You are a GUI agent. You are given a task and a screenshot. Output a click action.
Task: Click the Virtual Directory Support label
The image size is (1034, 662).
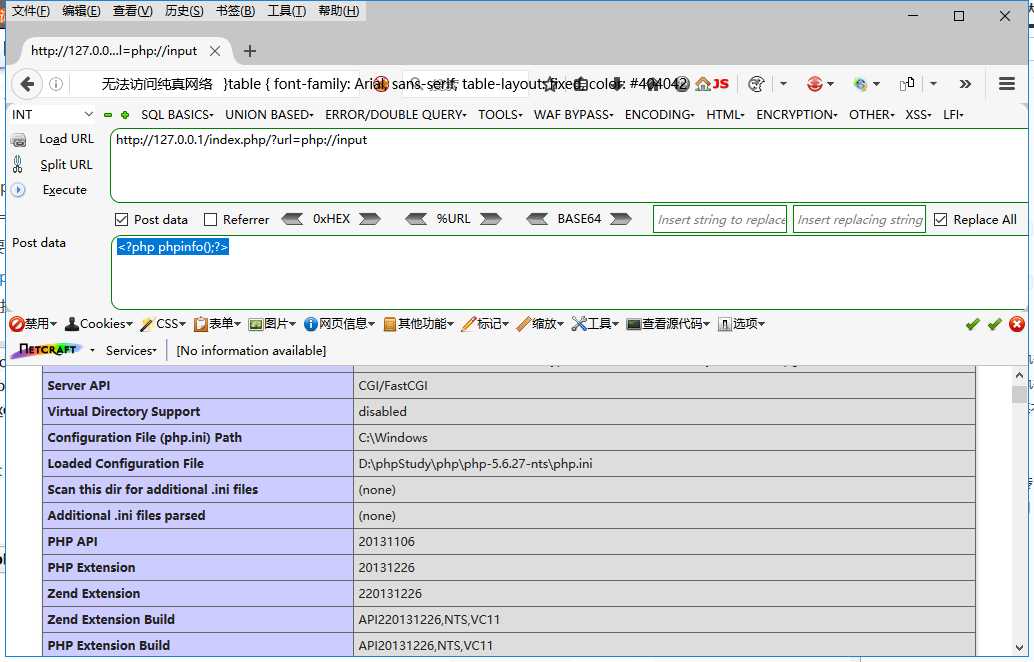(123, 411)
